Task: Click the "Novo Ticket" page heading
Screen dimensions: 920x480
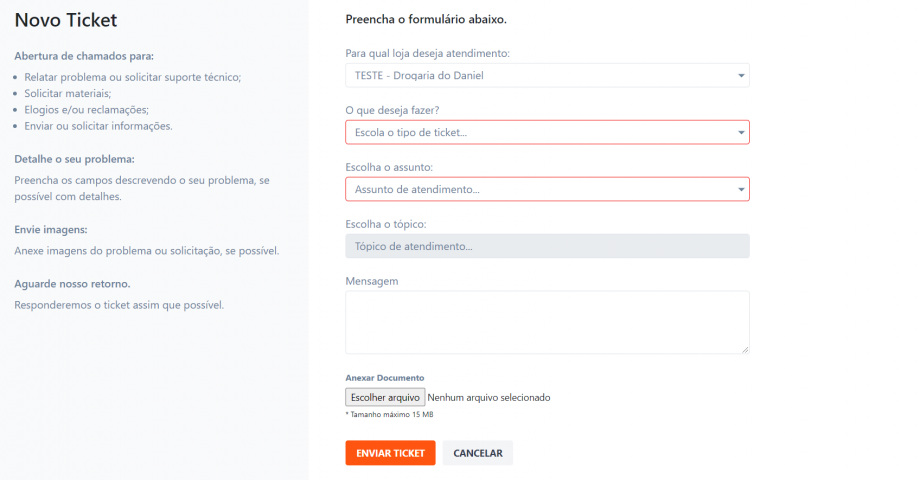Action: pos(66,20)
